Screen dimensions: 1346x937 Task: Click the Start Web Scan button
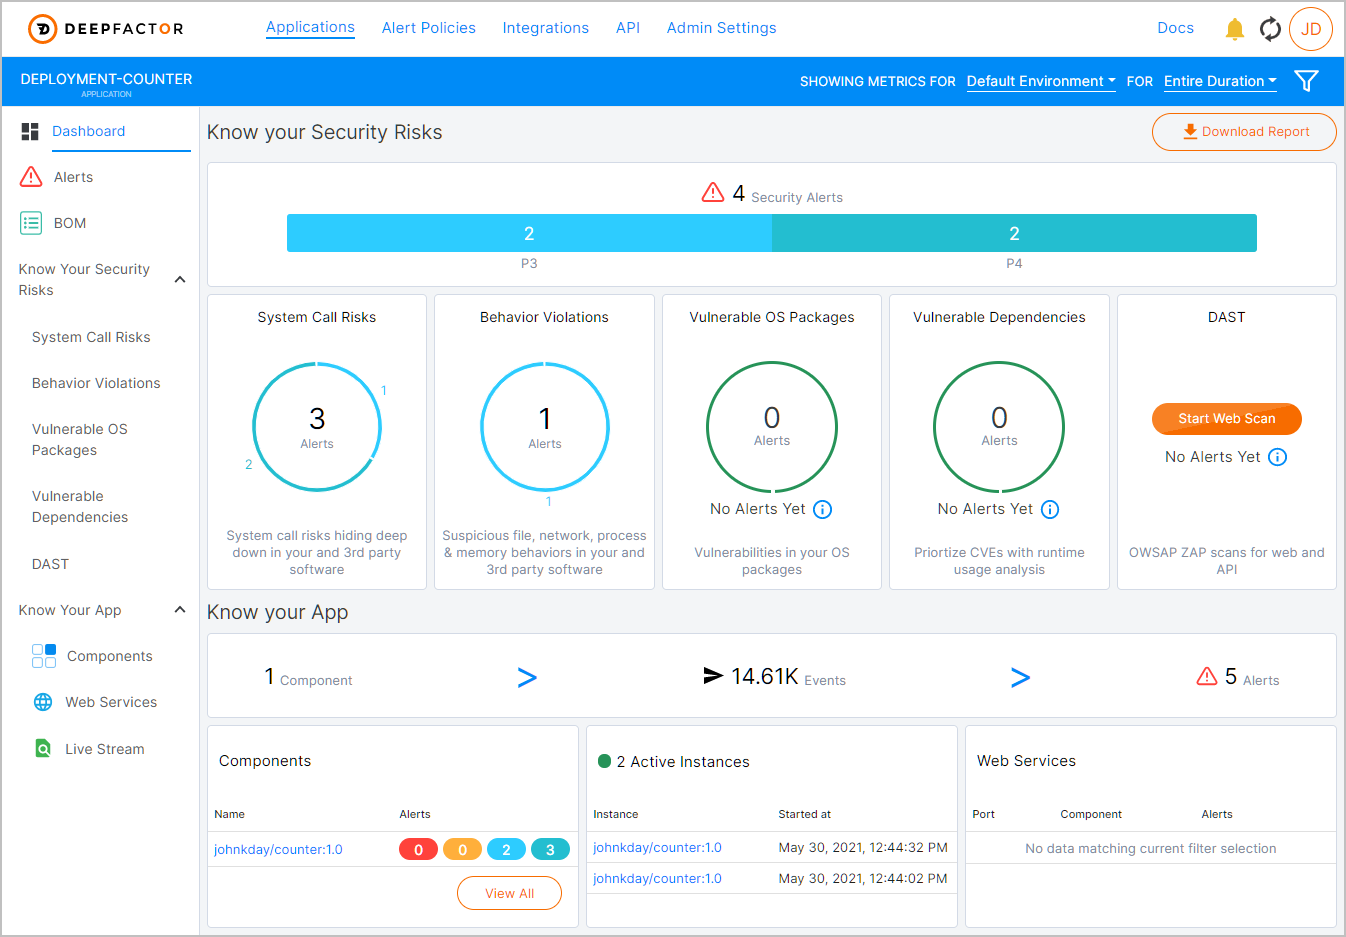coord(1227,419)
